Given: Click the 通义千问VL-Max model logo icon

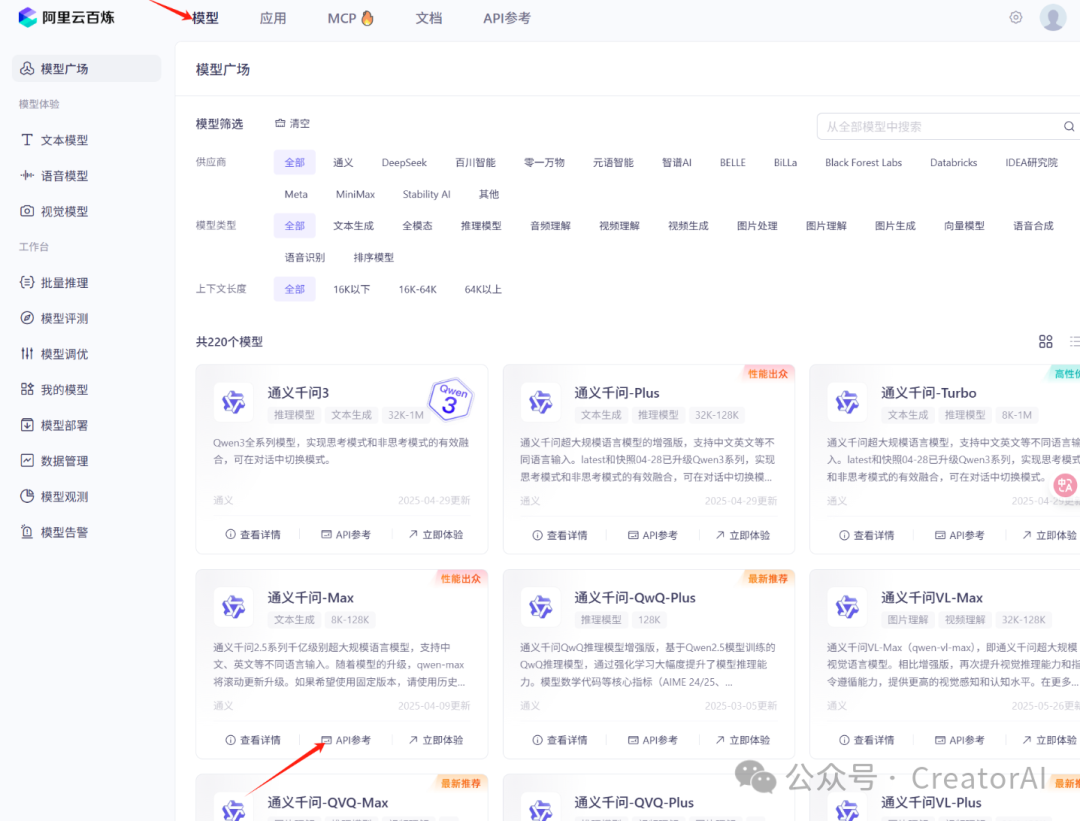Looking at the screenshot, I should [x=847, y=607].
